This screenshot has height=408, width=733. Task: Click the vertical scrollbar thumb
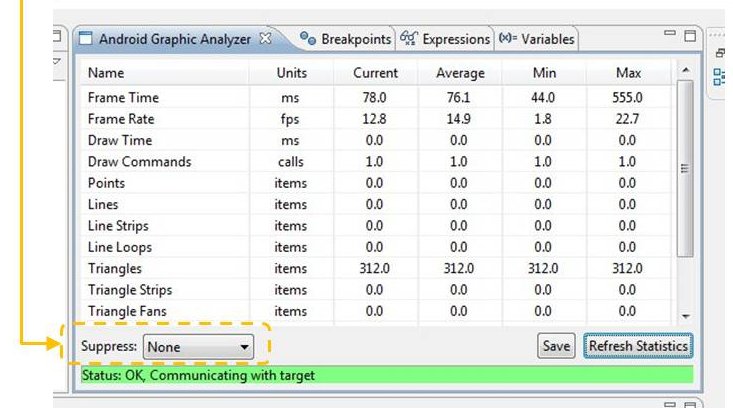point(685,168)
